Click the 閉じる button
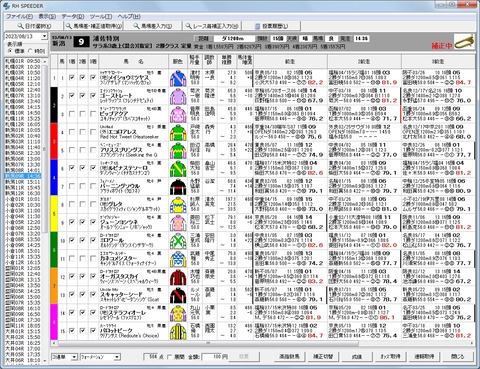 tap(458, 357)
